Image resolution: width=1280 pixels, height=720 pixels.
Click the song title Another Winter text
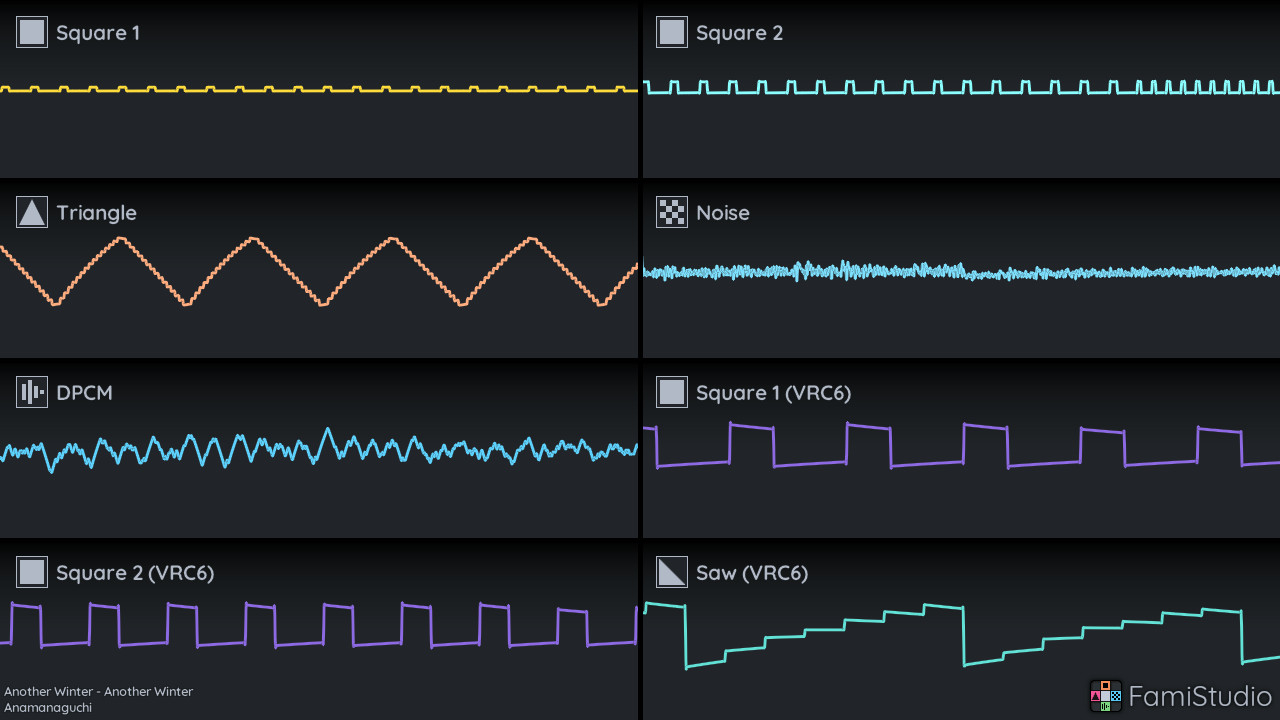pyautogui.click(x=99, y=691)
